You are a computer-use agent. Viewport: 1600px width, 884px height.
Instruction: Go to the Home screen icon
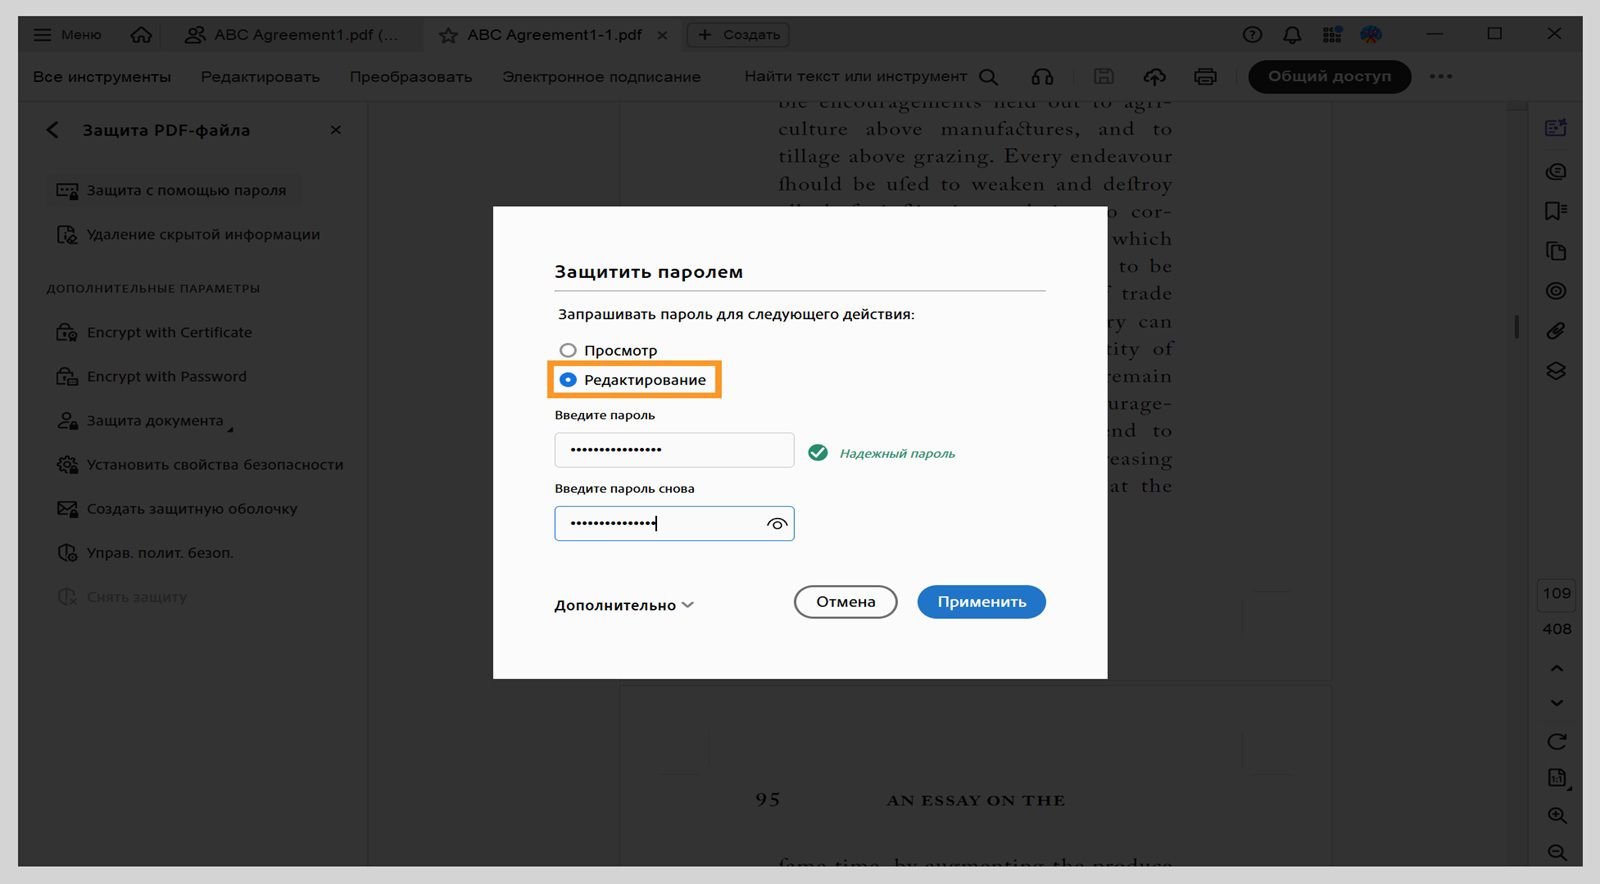(x=141, y=35)
